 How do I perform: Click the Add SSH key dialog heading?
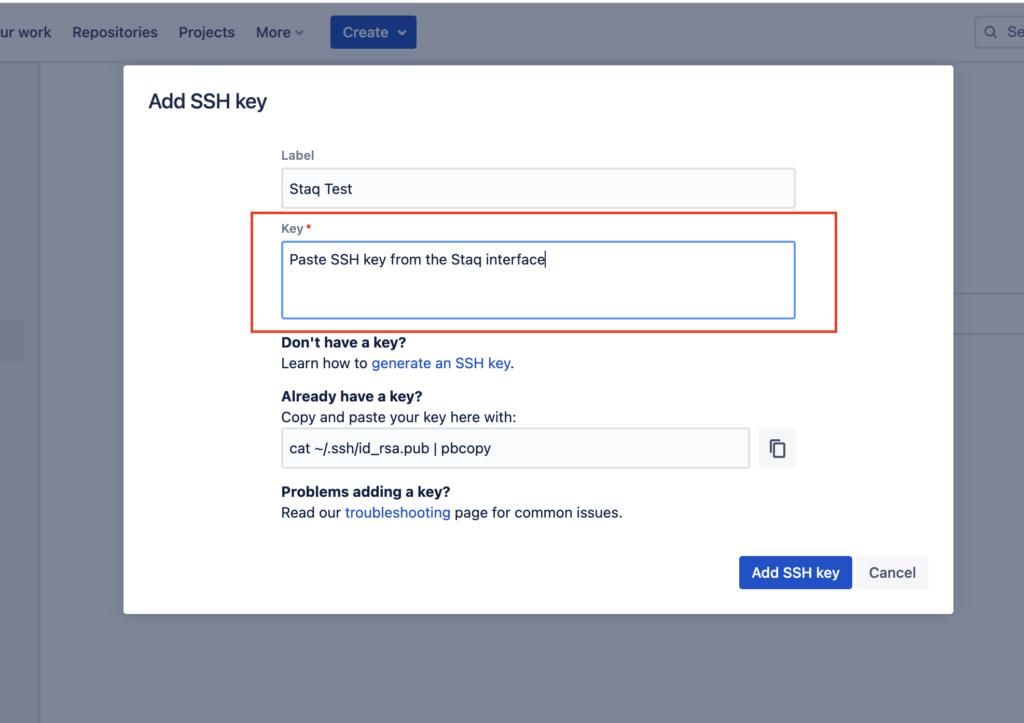208,101
